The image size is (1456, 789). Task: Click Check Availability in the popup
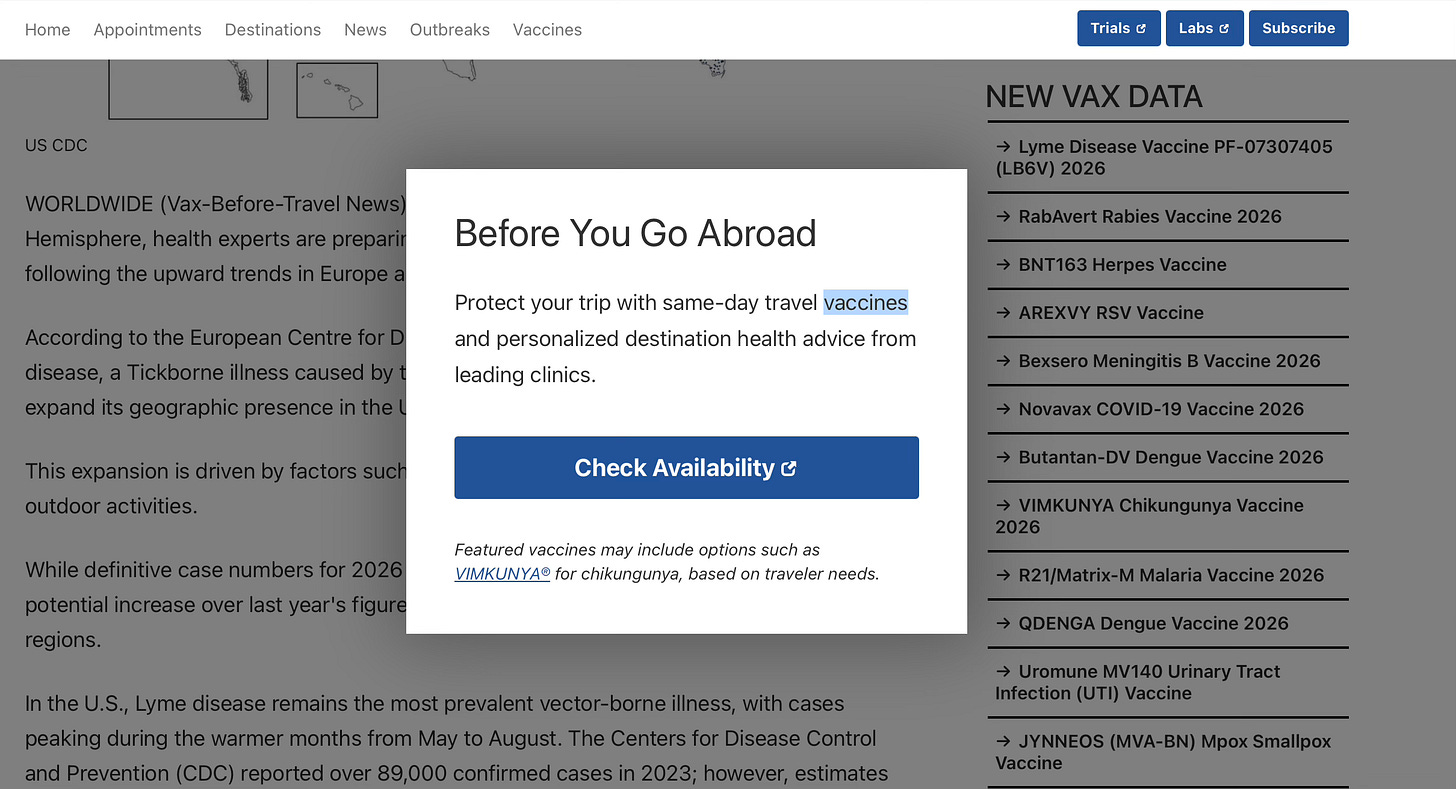(x=686, y=467)
